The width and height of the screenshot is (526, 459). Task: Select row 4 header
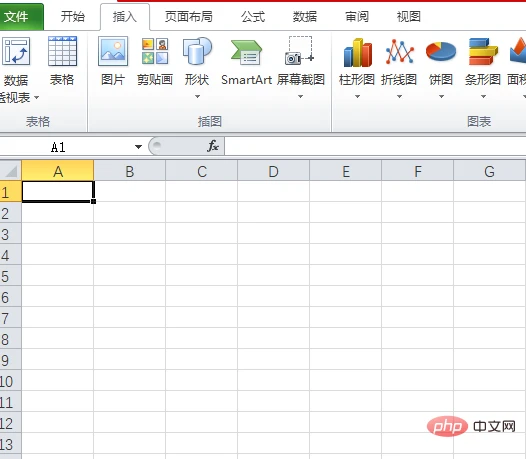pyautogui.click(x=10, y=255)
